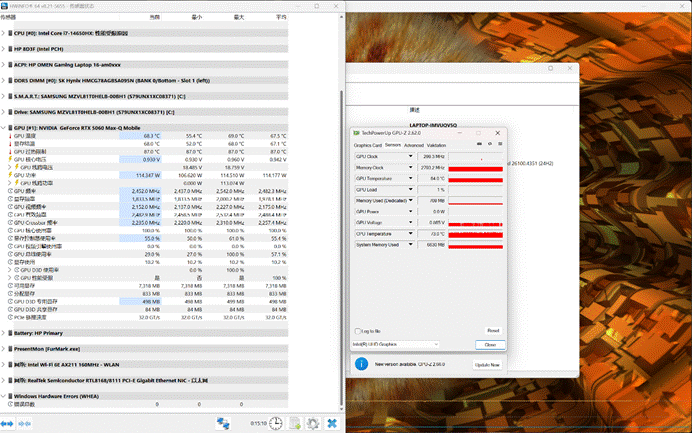This screenshot has height=433, width=692.
Task: Click the Update Now button
Action: (487, 365)
